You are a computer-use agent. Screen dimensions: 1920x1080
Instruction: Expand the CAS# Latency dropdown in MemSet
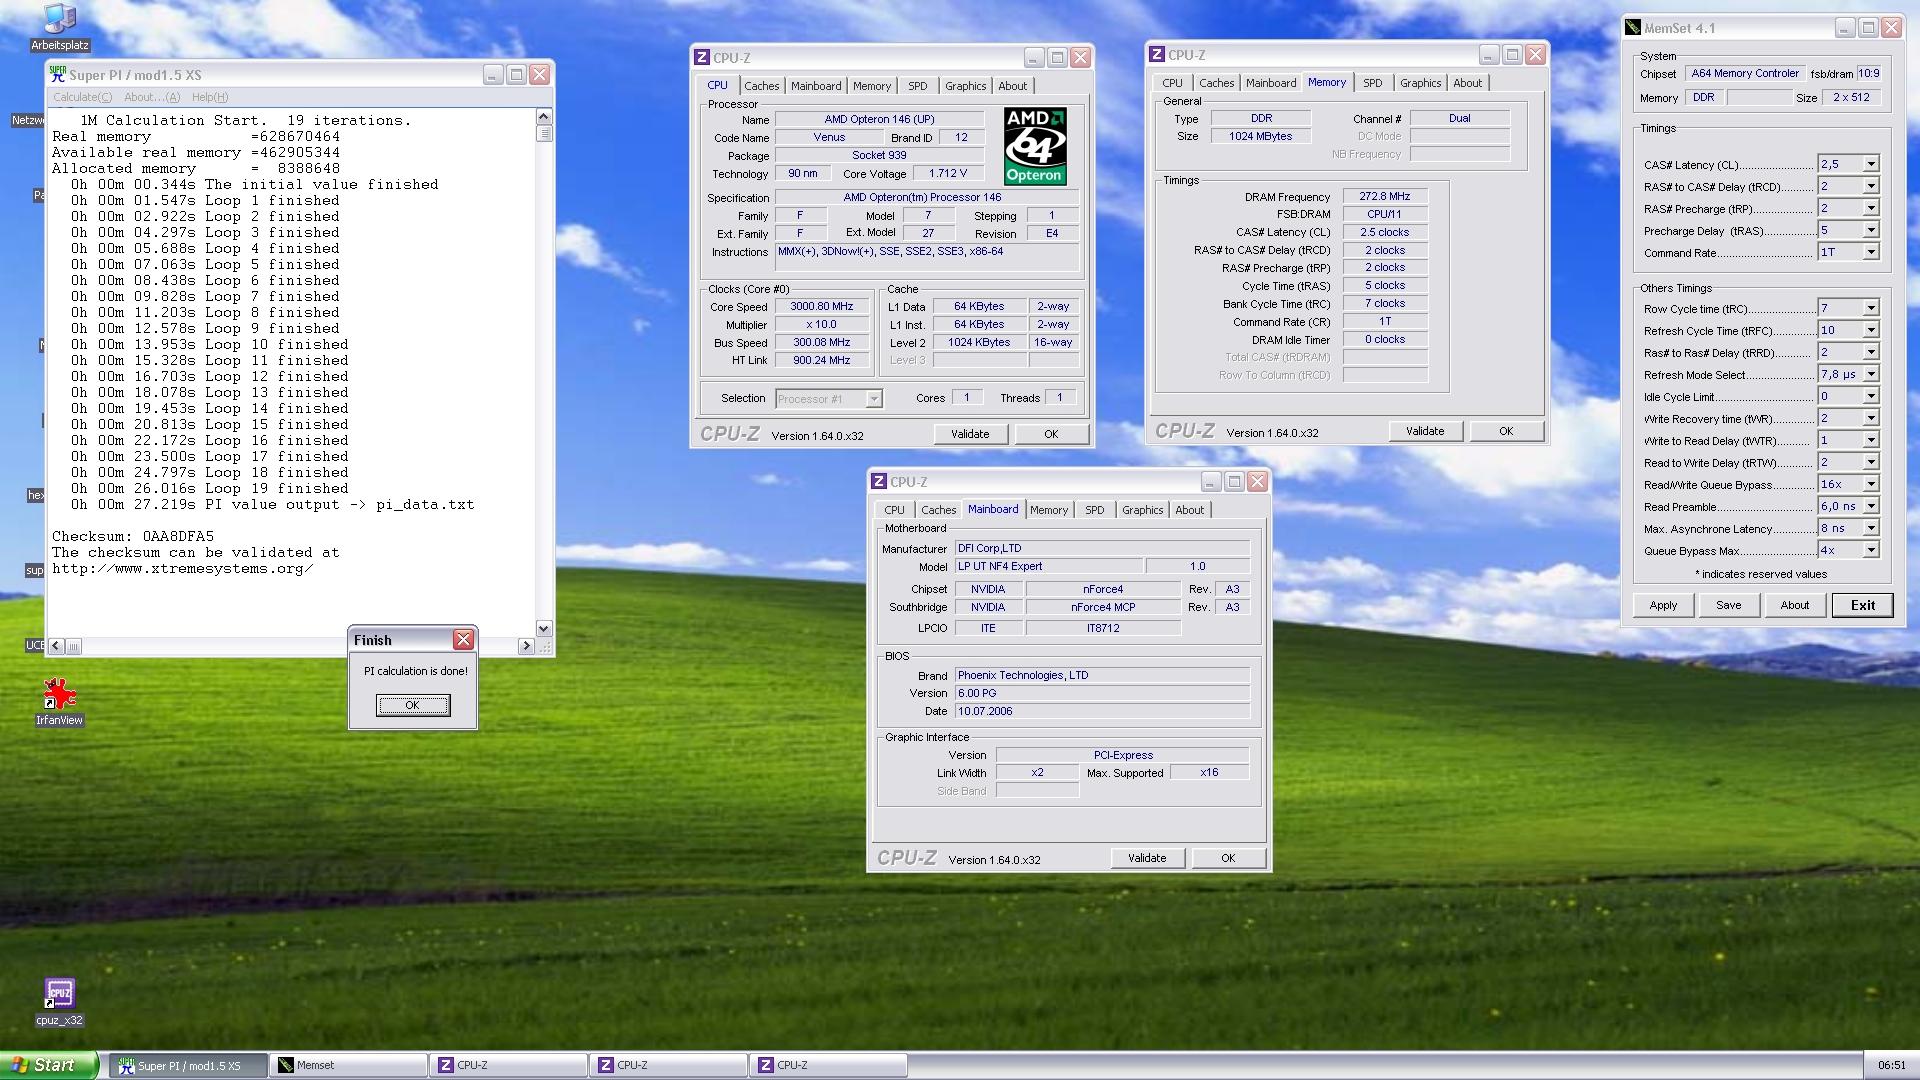1870,164
